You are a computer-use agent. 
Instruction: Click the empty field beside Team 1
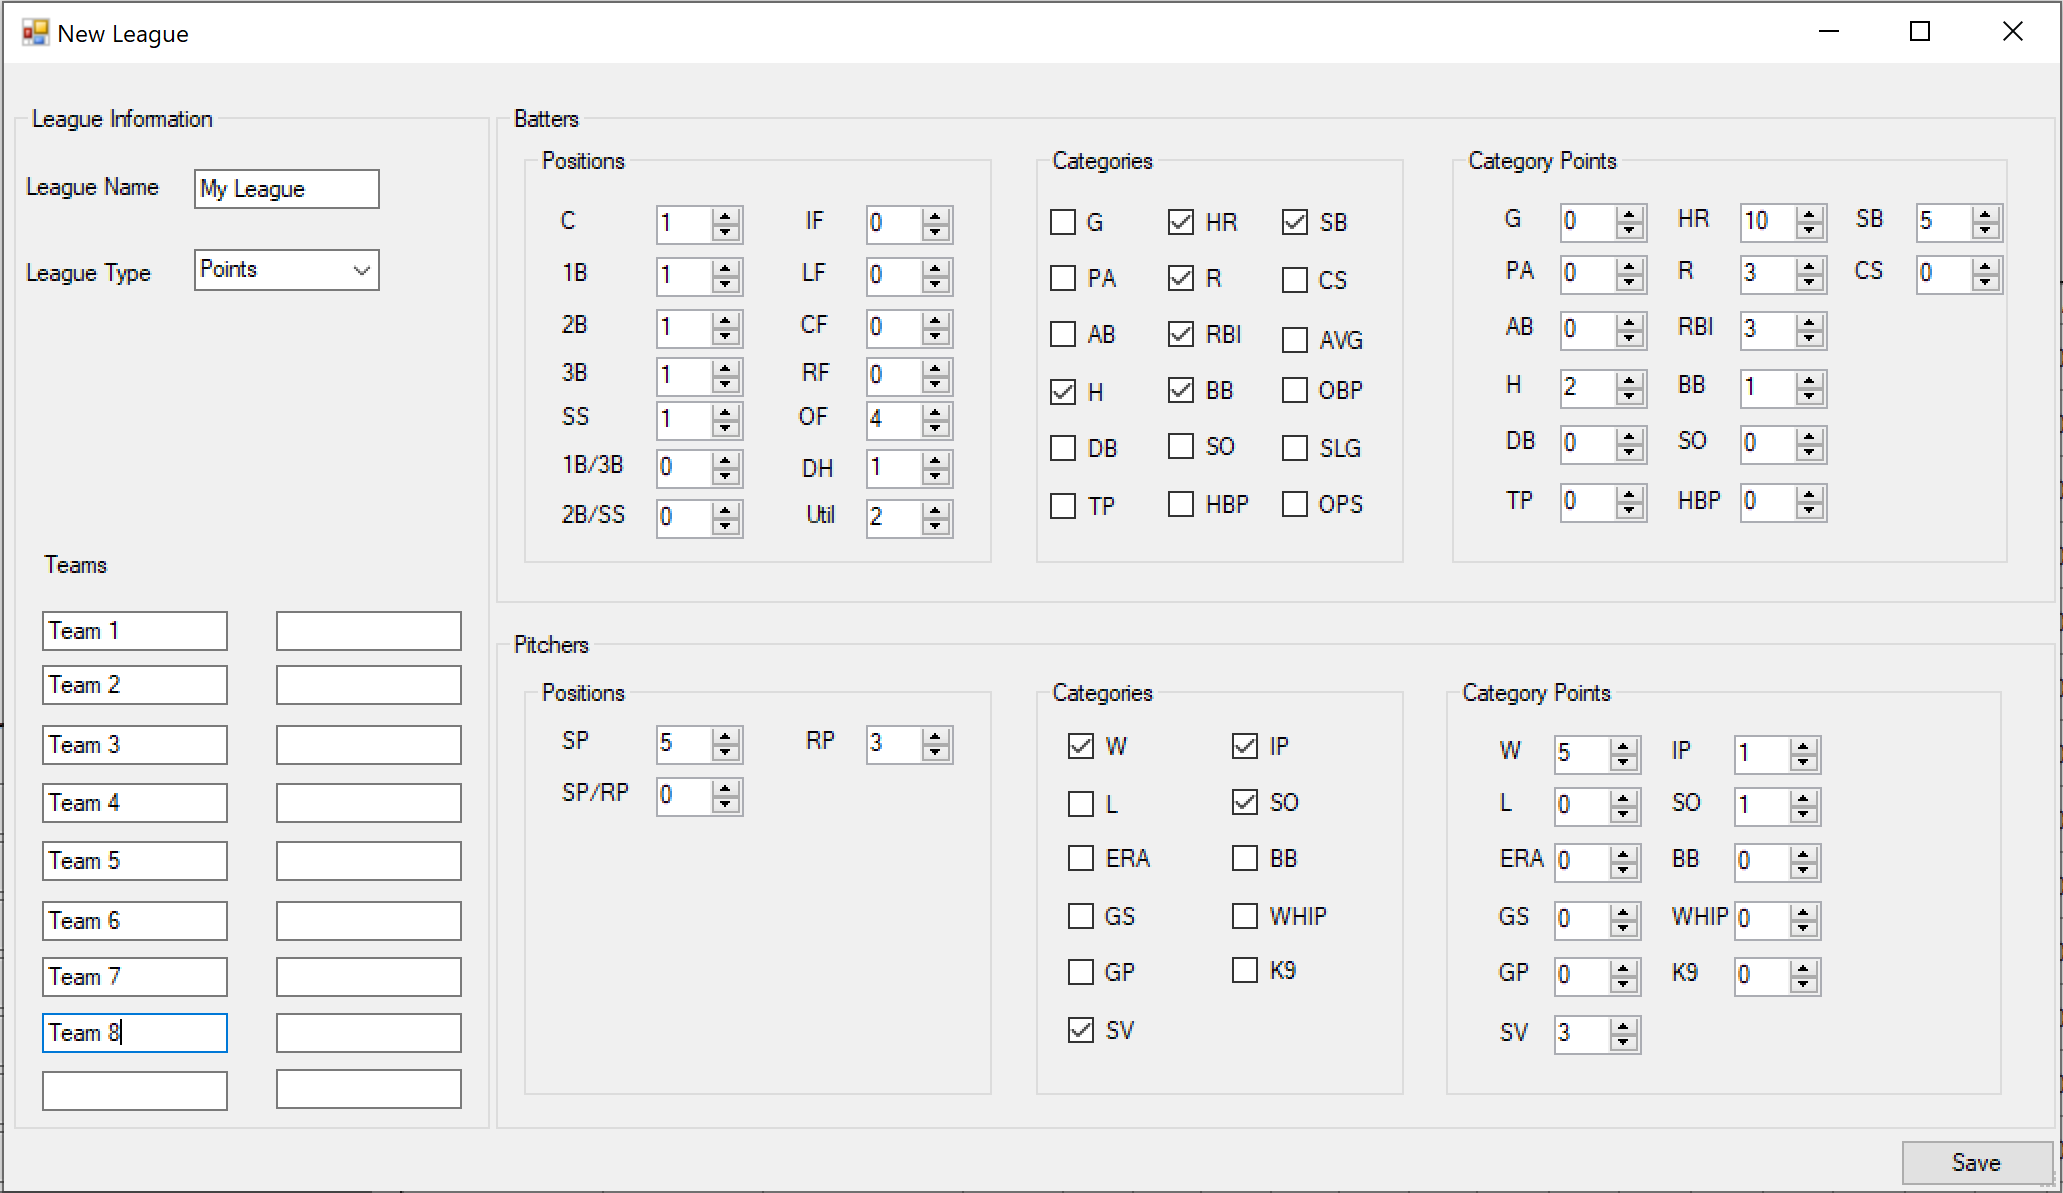point(369,631)
